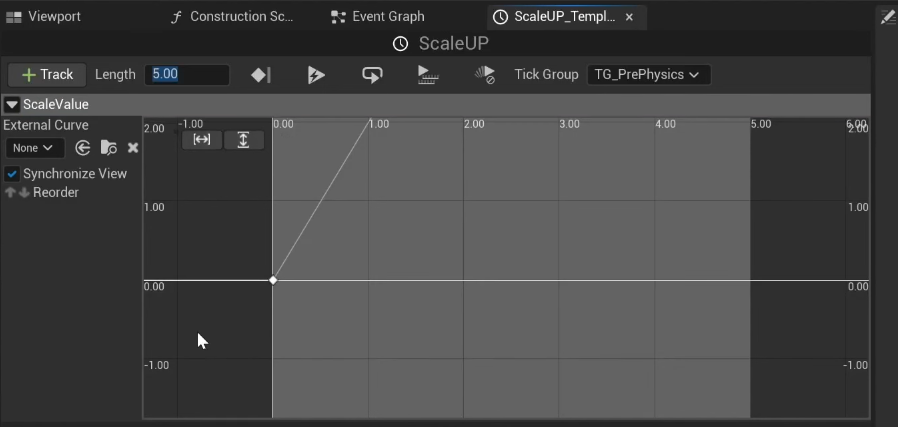Add a new track with Track button
Screen dimensions: 898x427
(x=47, y=75)
